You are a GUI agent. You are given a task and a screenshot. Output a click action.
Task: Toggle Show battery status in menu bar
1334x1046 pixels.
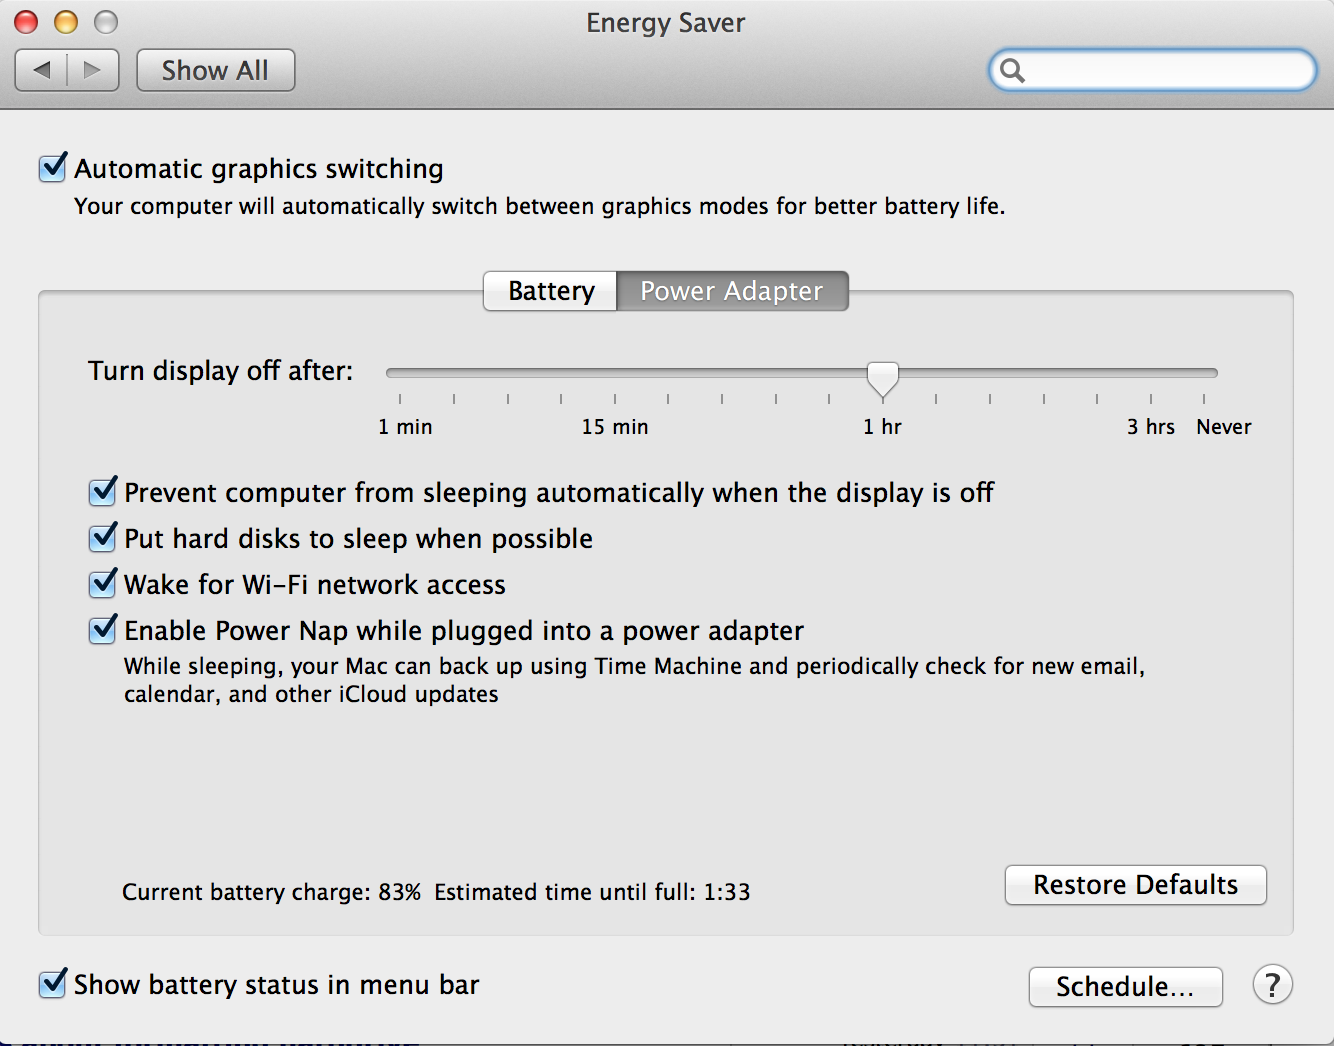click(x=53, y=984)
